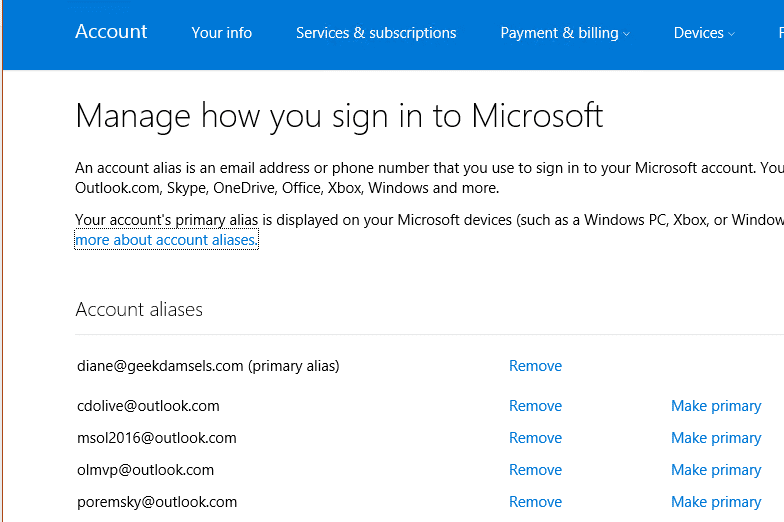Screen dimensions: 784x522
Task: Select the poremsky@outlook.com alias text
Action: coord(157,502)
